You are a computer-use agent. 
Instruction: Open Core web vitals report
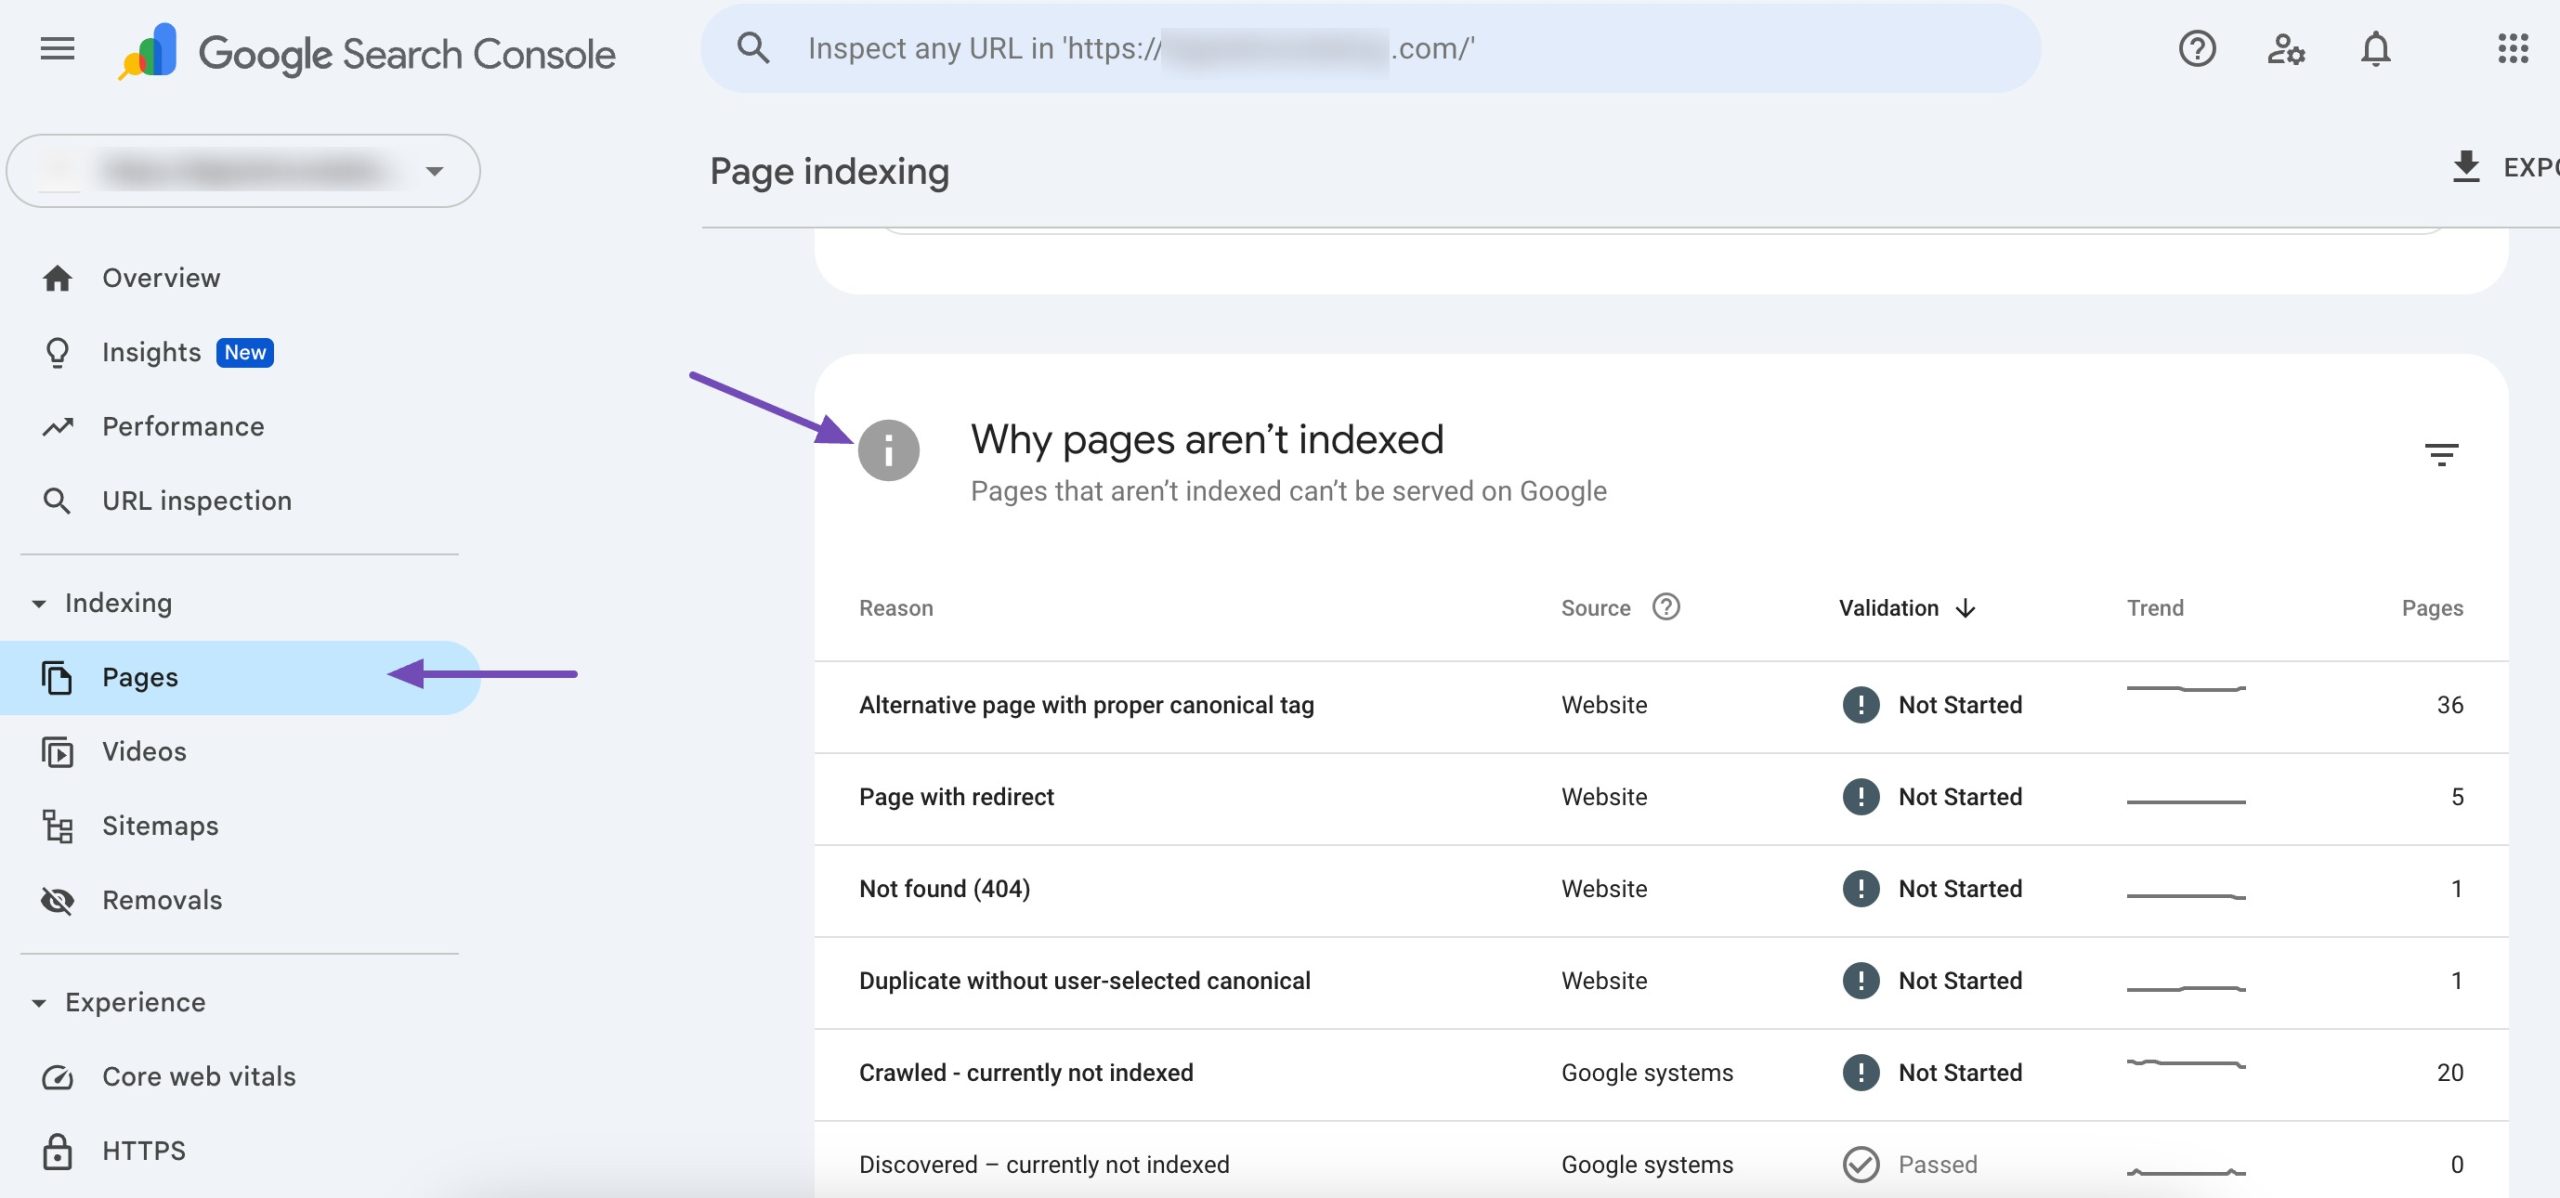coord(199,1077)
